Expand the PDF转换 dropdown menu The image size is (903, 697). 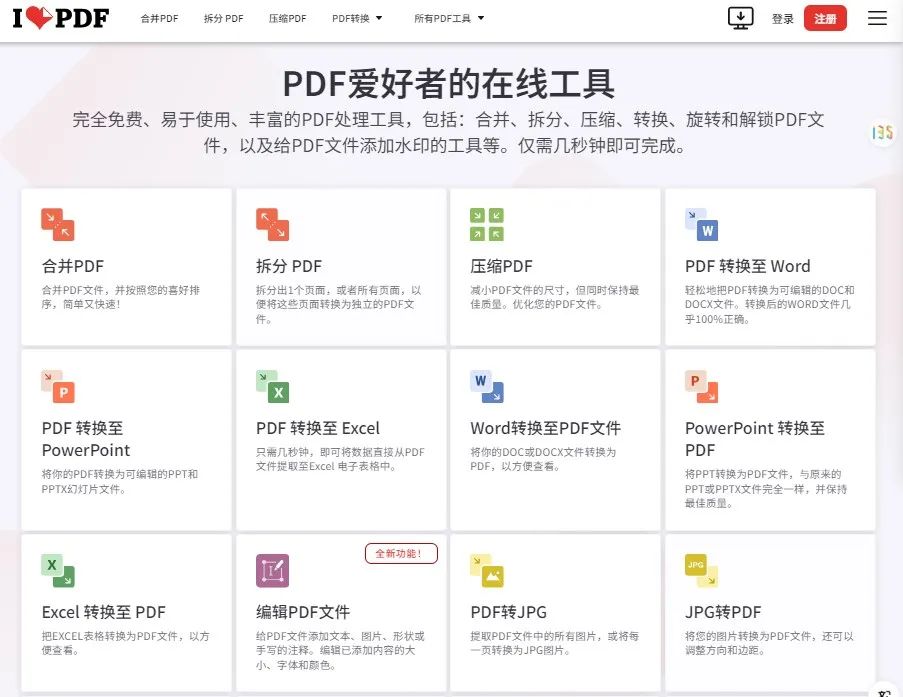tap(357, 18)
